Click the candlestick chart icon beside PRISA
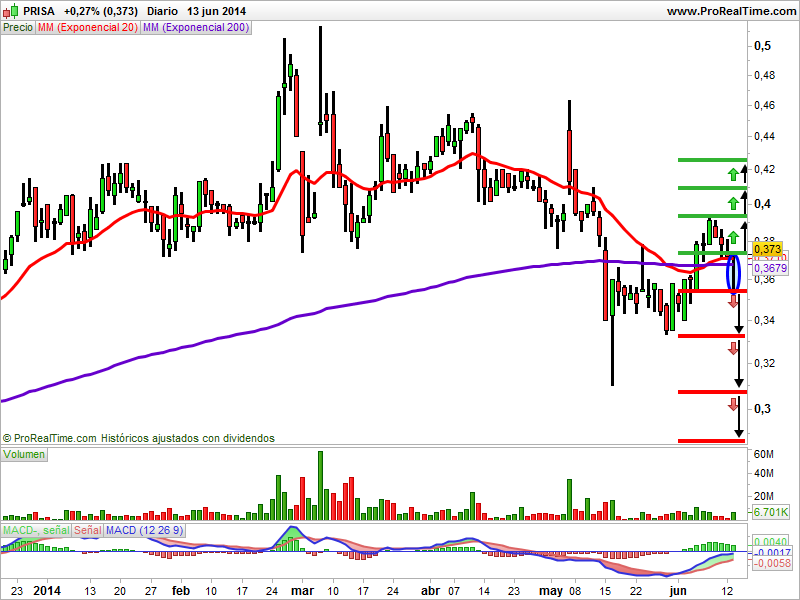800x600 pixels. pos(10,10)
